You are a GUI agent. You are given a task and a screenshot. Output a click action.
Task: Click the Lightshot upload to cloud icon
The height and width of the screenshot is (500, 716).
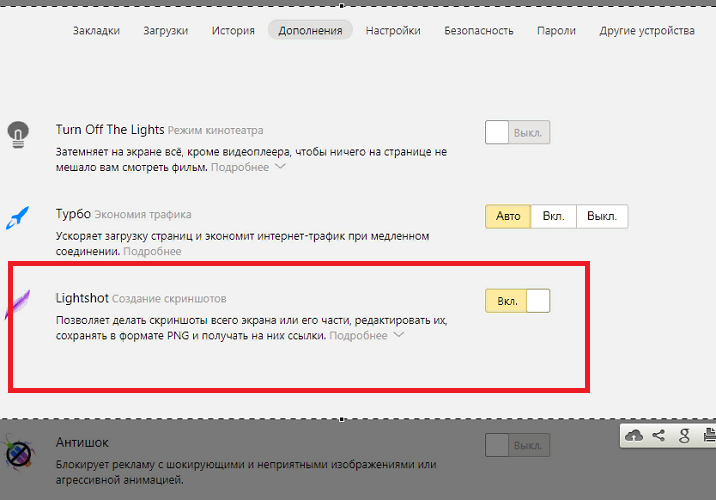pyautogui.click(x=634, y=435)
